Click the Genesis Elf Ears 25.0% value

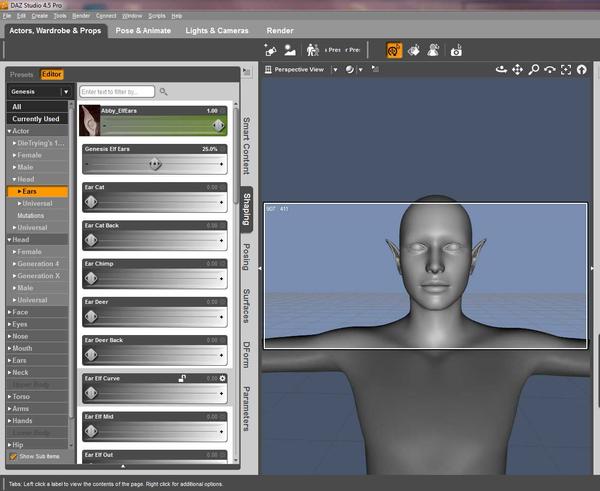[x=210, y=149]
